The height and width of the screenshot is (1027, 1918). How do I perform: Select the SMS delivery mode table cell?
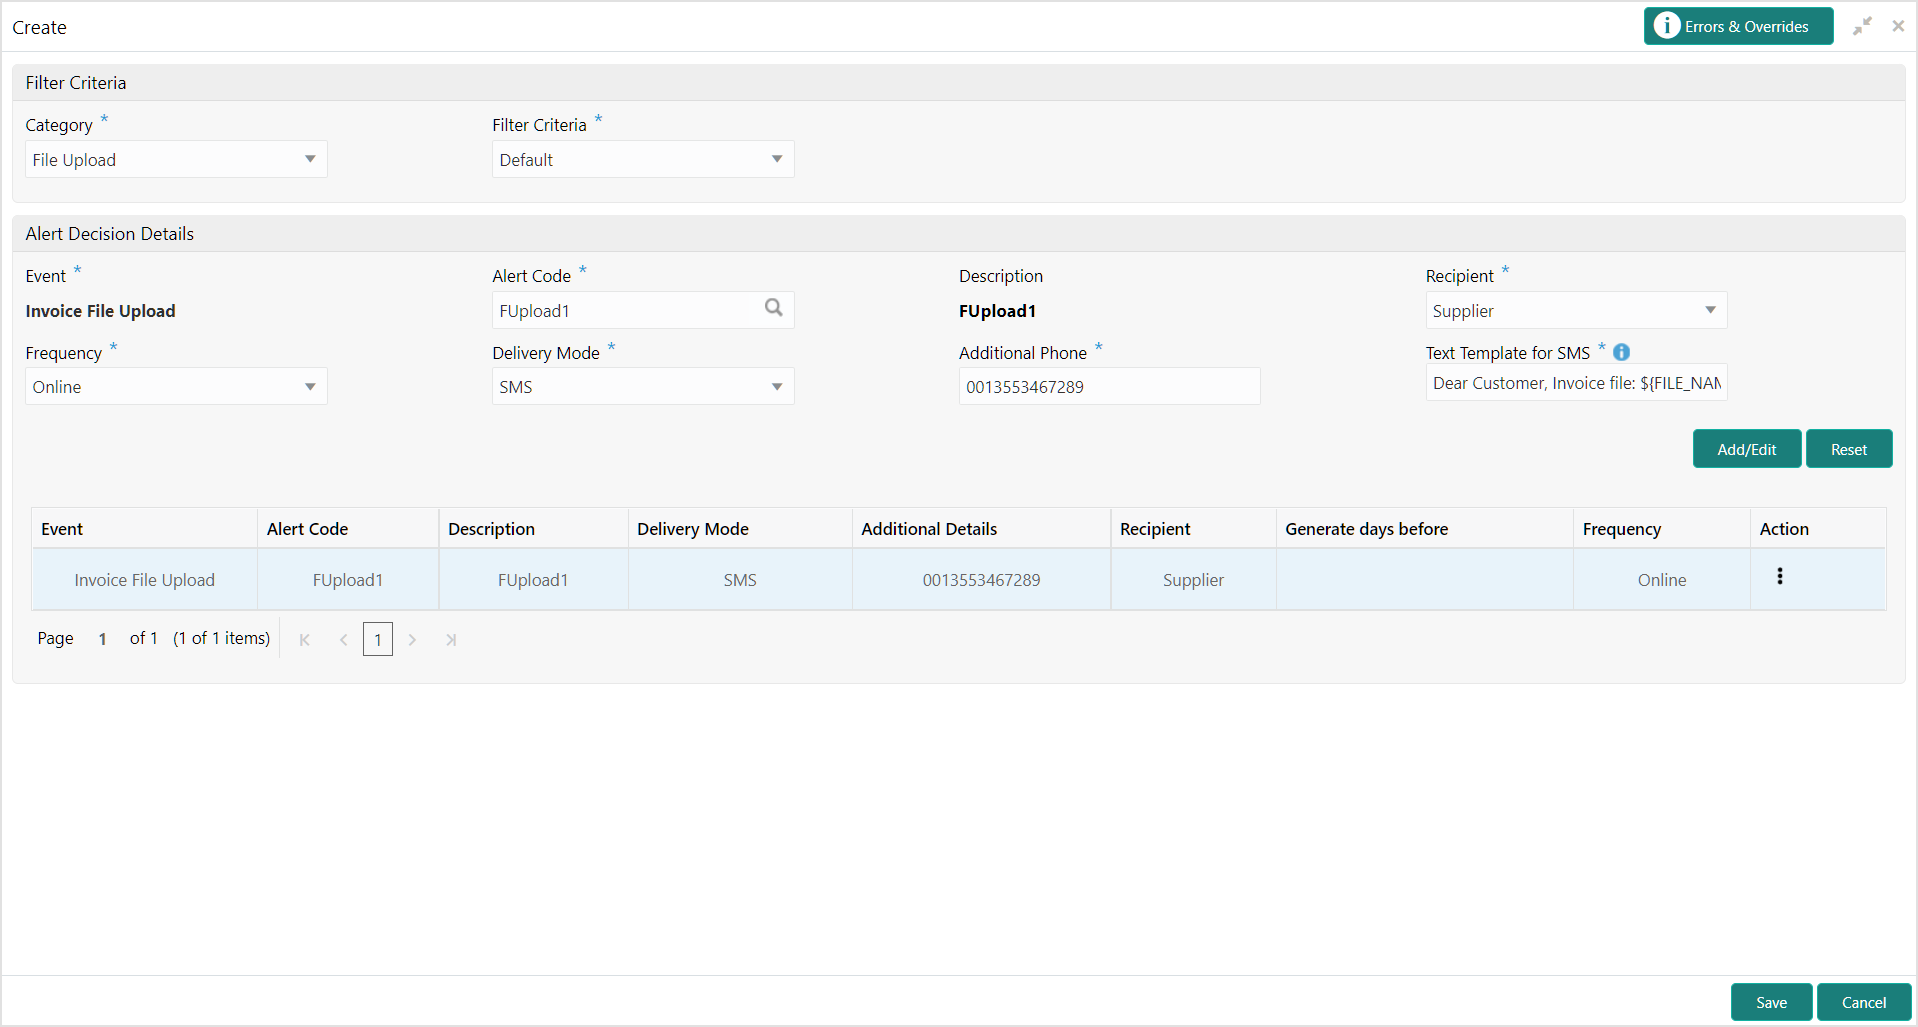pos(740,580)
